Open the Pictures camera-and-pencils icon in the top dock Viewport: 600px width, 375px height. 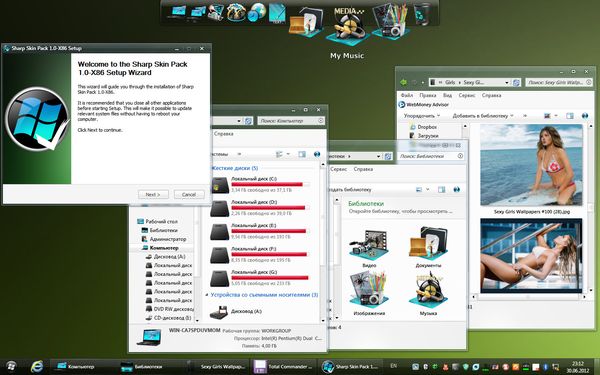point(390,22)
